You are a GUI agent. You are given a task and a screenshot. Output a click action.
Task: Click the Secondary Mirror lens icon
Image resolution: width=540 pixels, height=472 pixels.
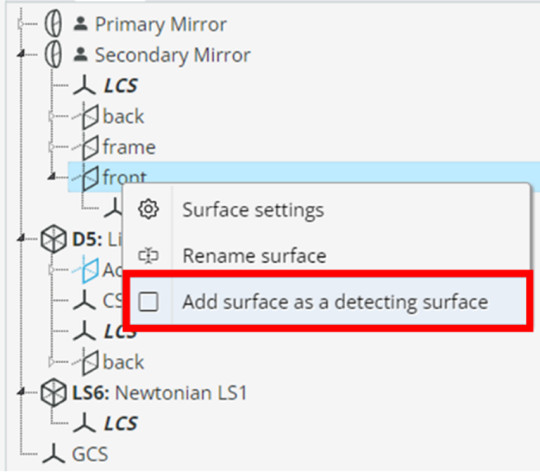53,54
